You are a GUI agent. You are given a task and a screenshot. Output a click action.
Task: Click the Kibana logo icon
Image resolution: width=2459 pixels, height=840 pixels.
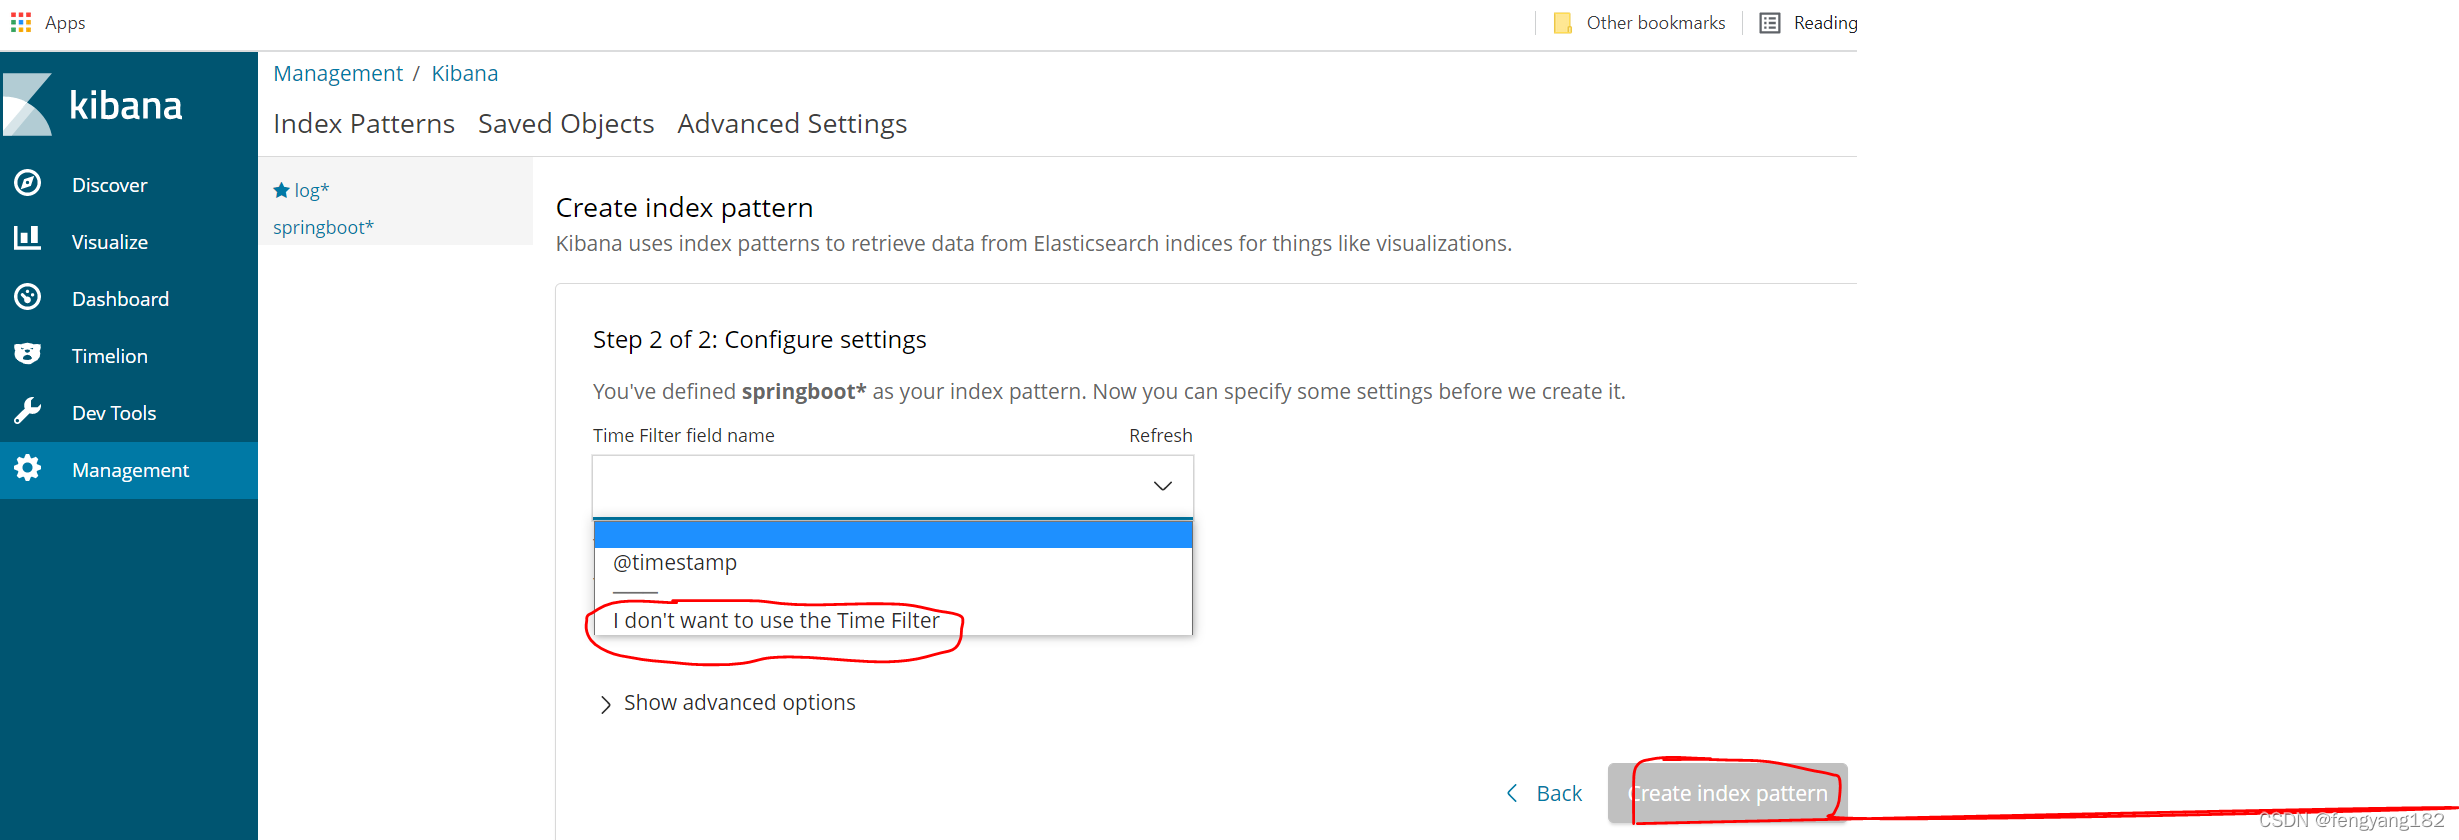pos(27,104)
